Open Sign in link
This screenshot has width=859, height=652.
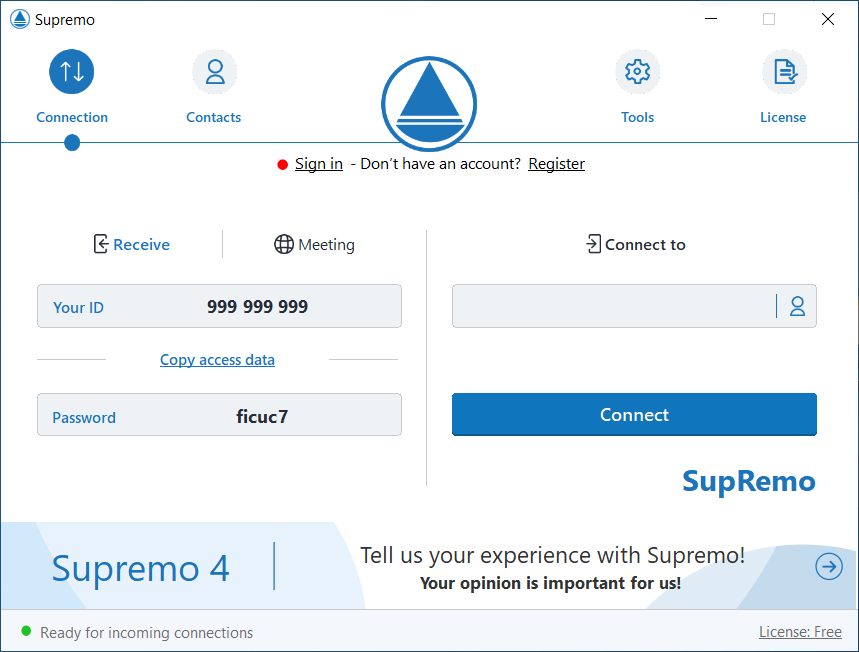(x=318, y=163)
